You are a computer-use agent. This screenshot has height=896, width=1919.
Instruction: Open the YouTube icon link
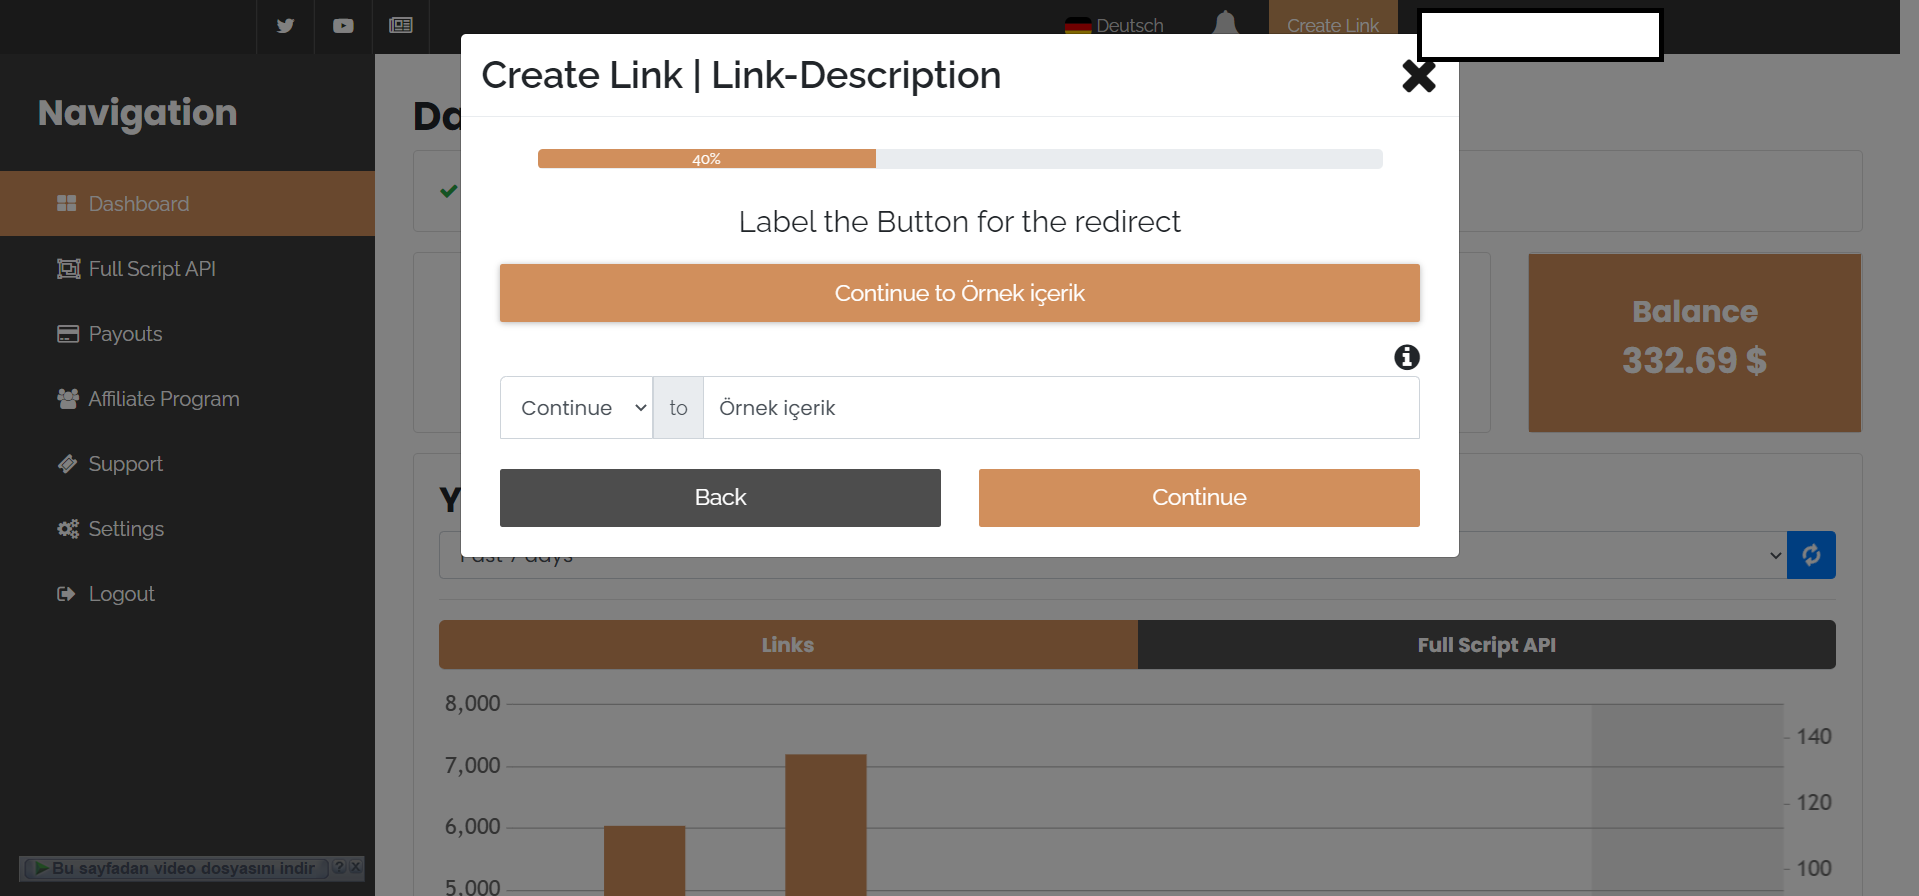[343, 26]
